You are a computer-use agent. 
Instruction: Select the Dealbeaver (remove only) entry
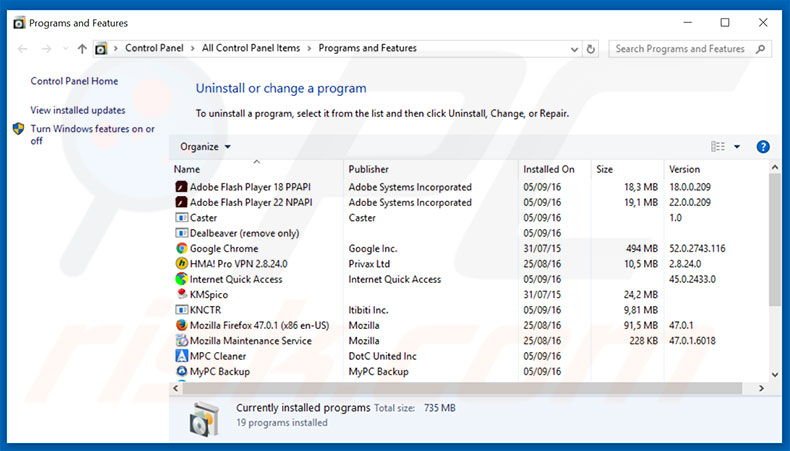pyautogui.click(x=244, y=233)
